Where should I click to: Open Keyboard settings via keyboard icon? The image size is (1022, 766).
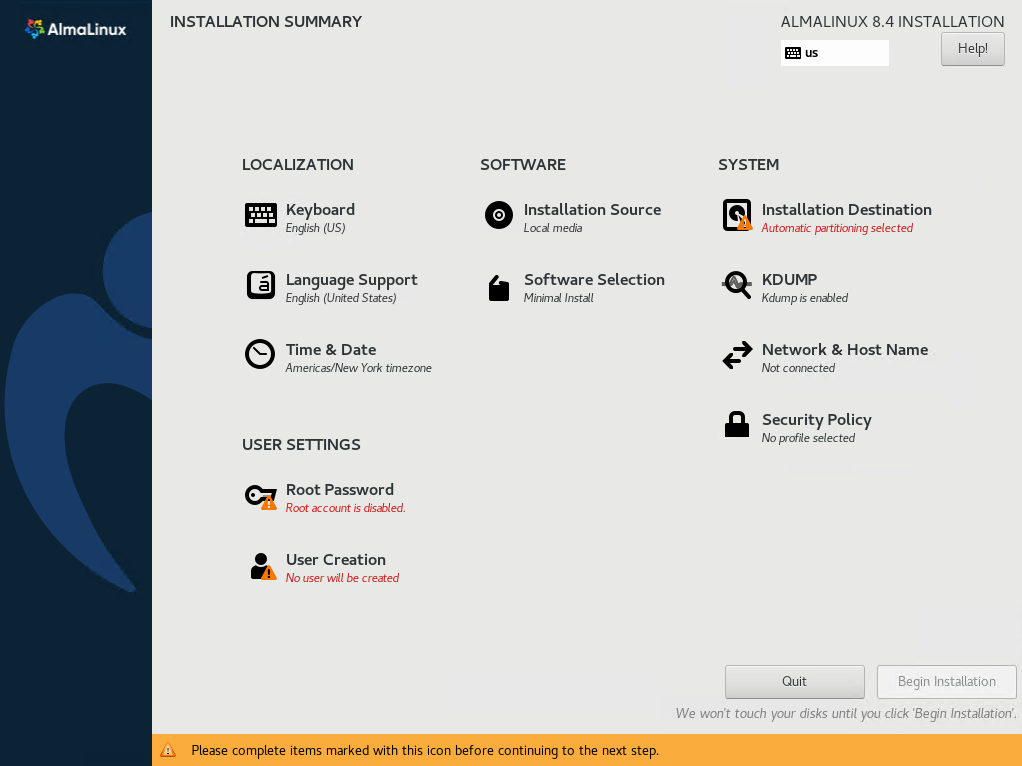260,215
